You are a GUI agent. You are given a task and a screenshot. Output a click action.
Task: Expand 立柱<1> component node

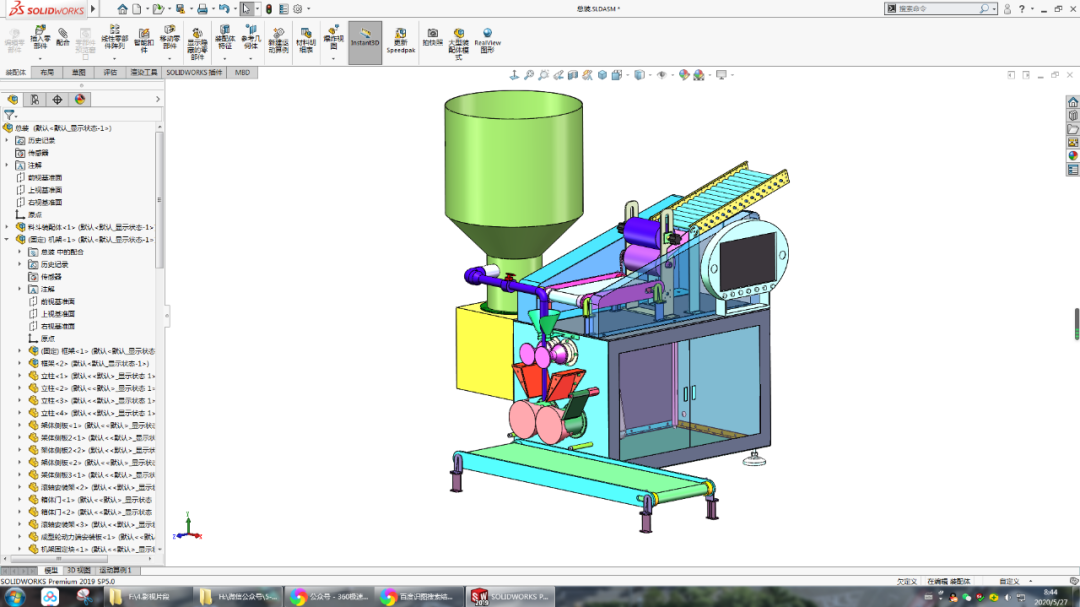[x=19, y=376]
